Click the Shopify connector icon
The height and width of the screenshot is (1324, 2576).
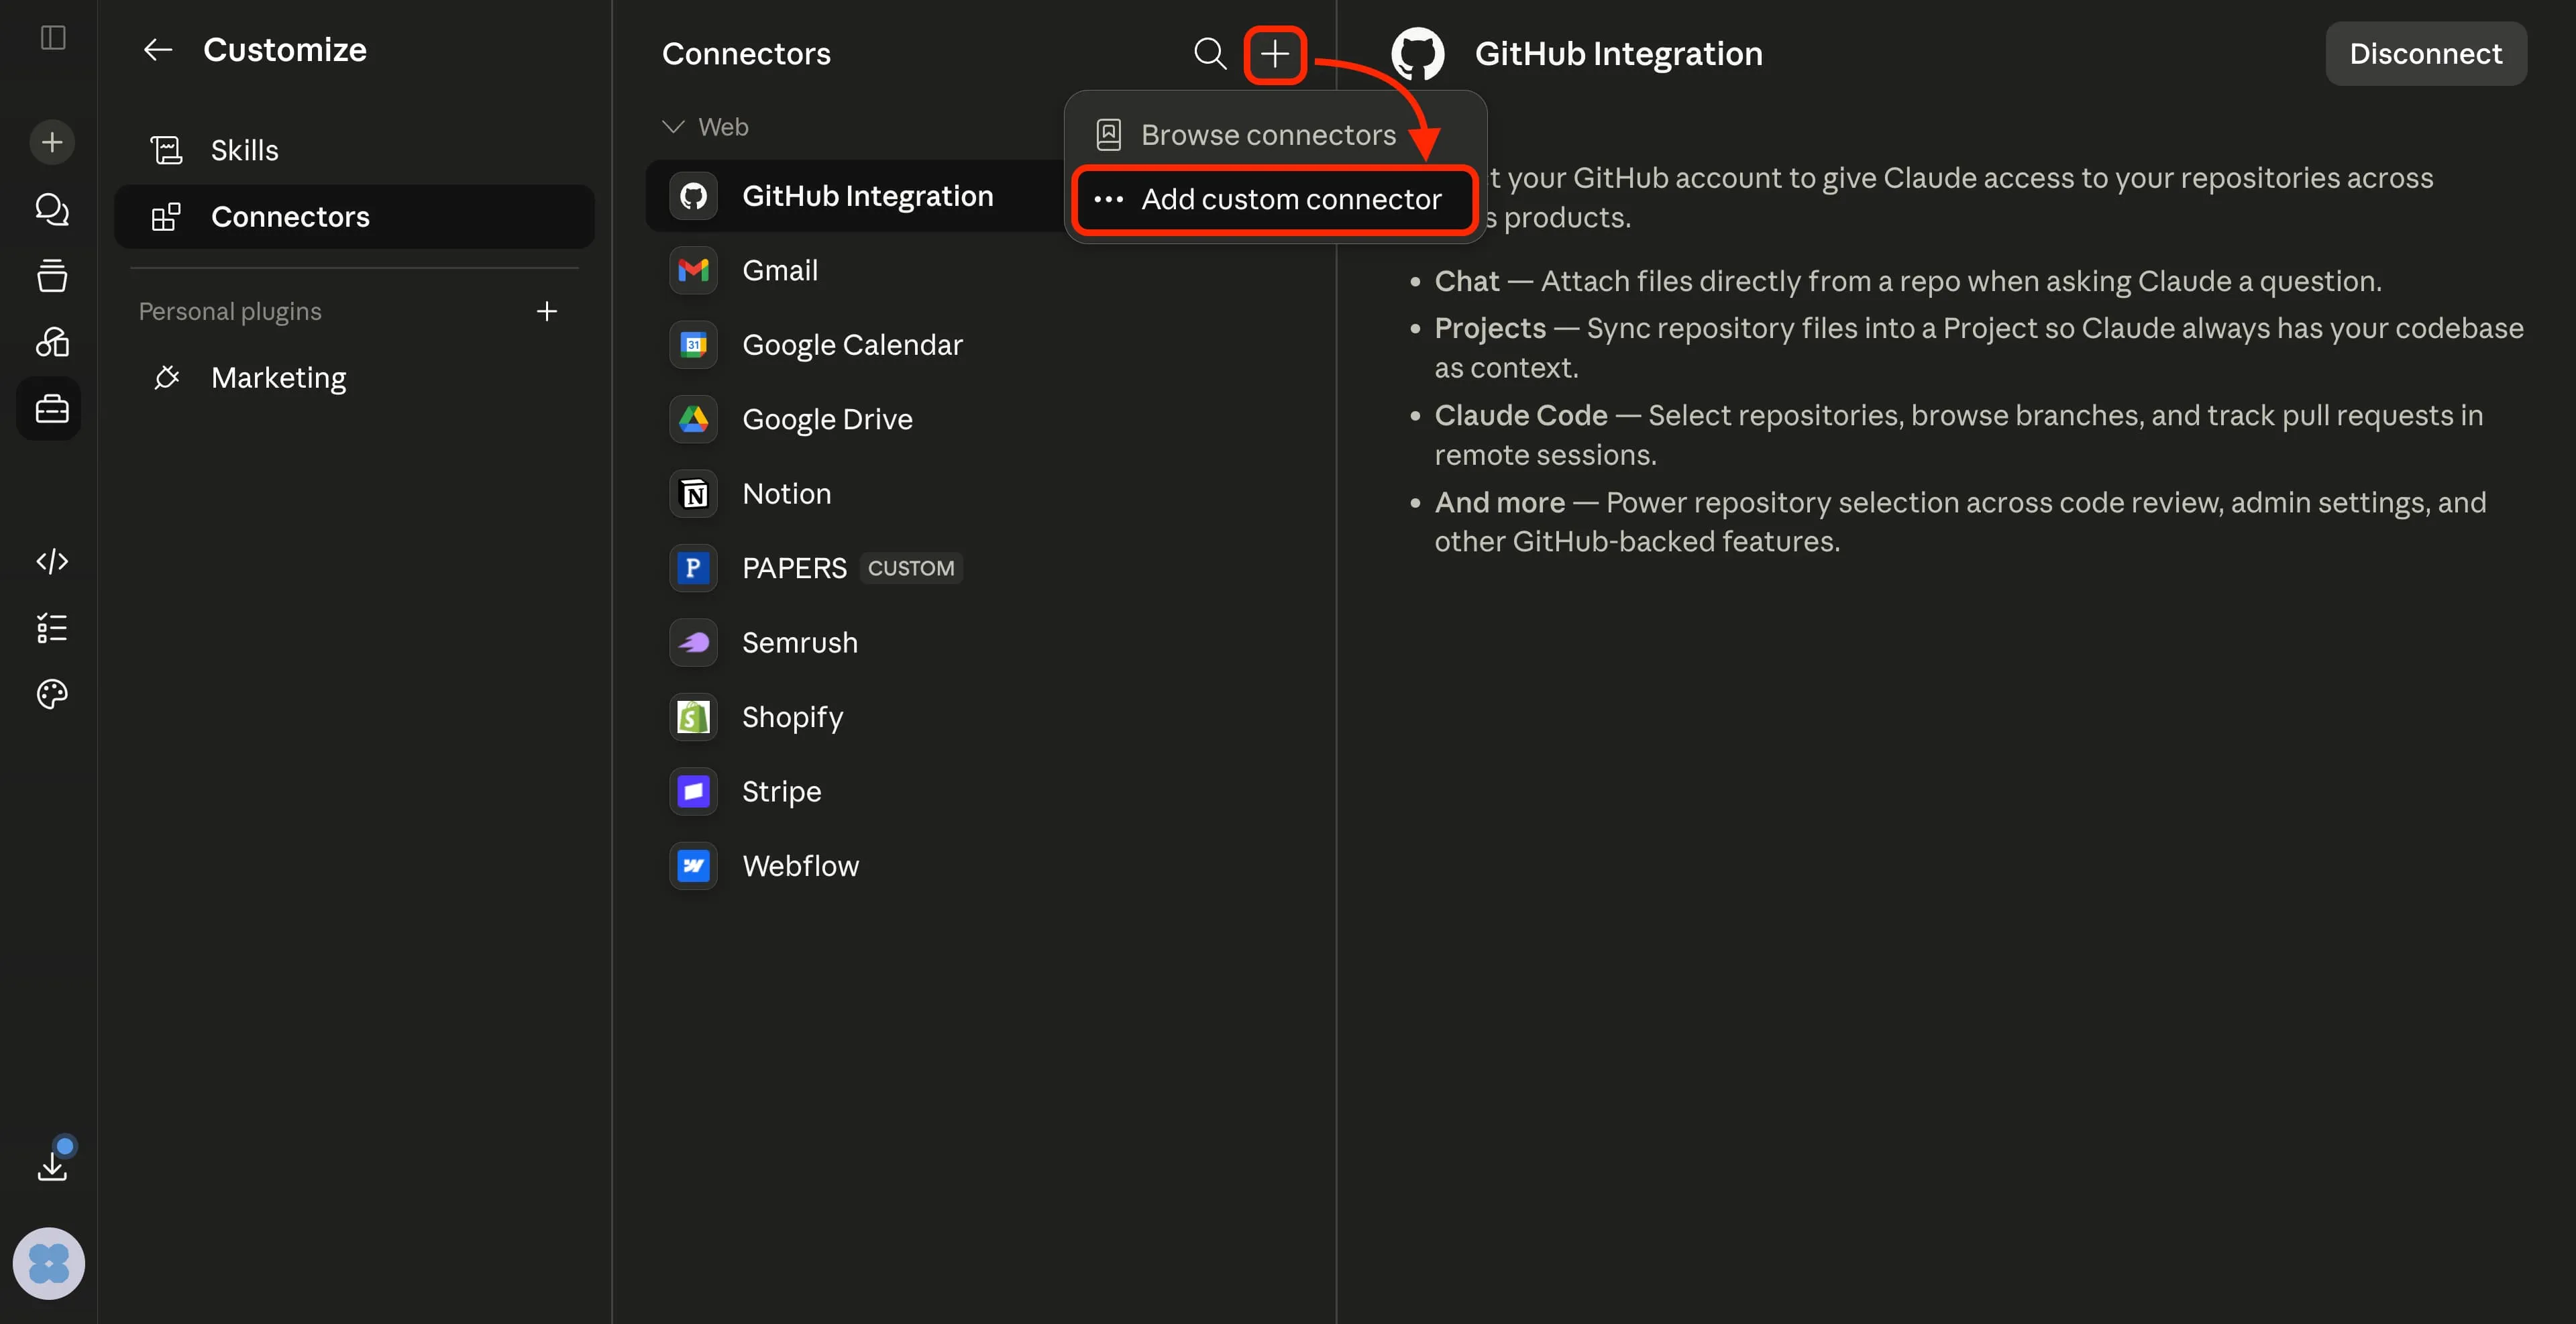point(693,717)
